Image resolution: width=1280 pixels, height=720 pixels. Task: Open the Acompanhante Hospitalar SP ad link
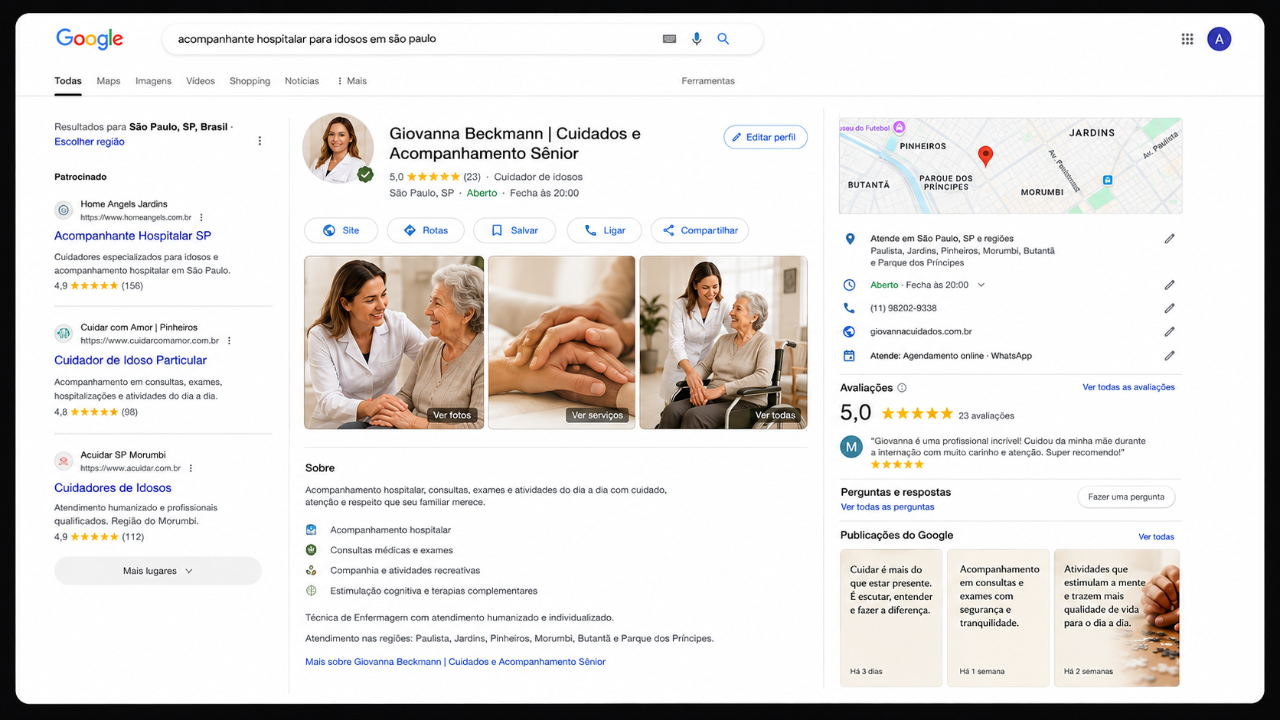(x=132, y=236)
